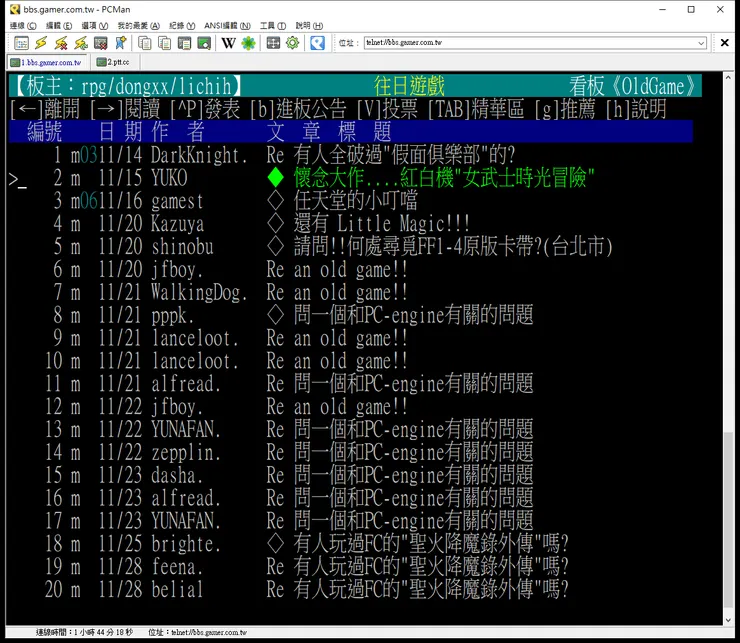Open the 連線 (C) menu
Viewport: 740px width, 643px height.
pyautogui.click(x=23, y=25)
